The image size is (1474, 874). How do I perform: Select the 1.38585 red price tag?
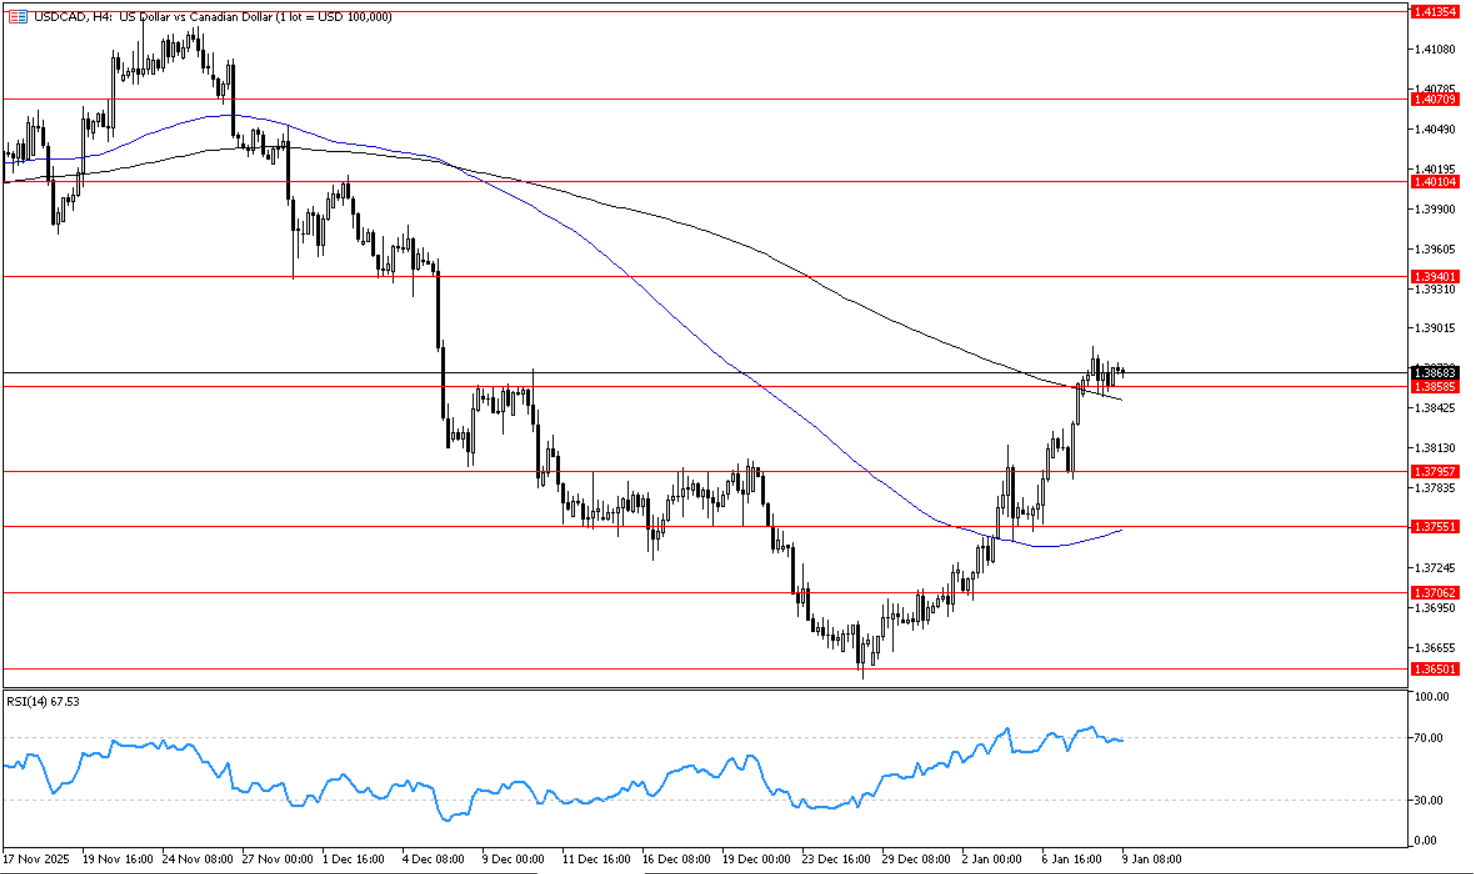[x=1434, y=386]
